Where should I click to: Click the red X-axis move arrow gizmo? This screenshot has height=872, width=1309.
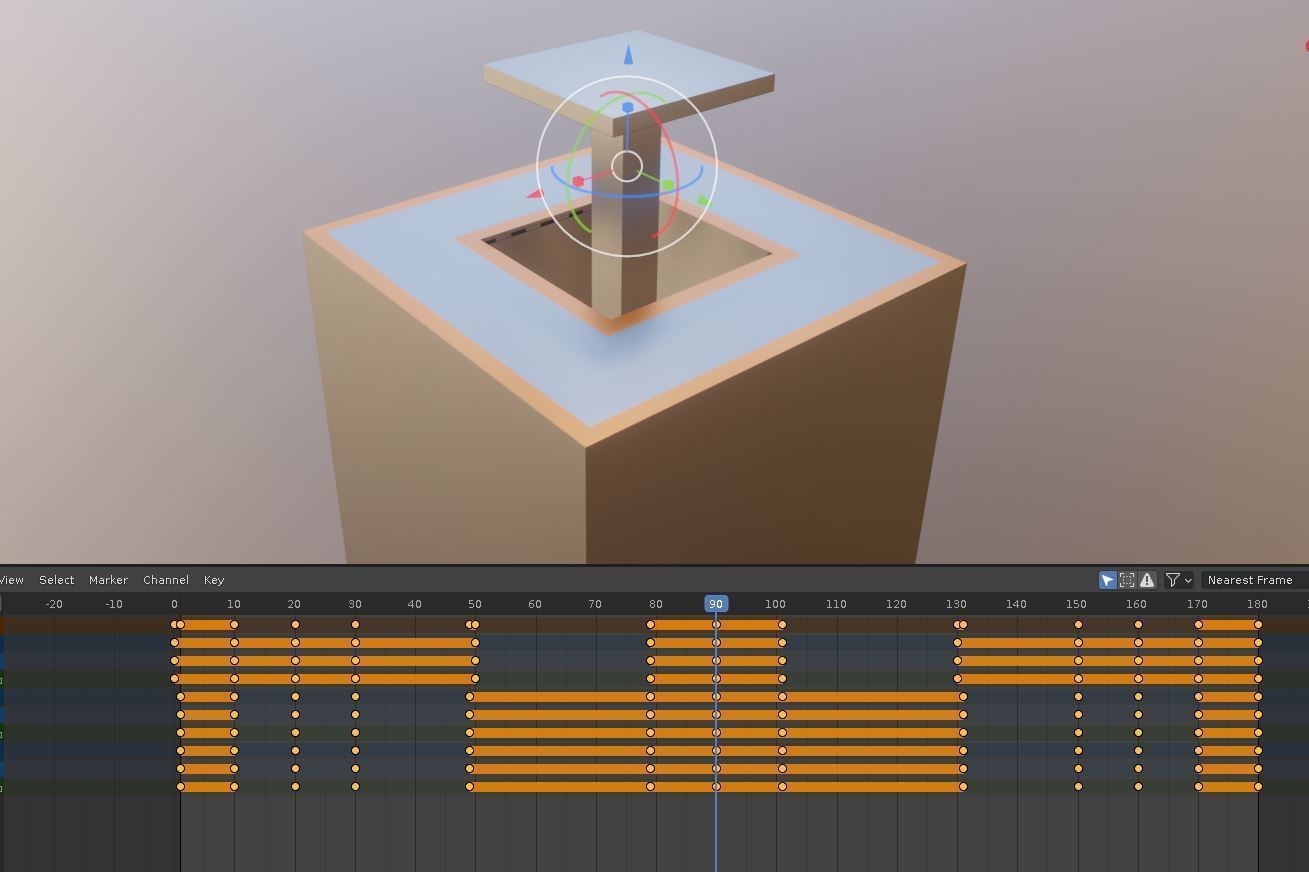534,194
